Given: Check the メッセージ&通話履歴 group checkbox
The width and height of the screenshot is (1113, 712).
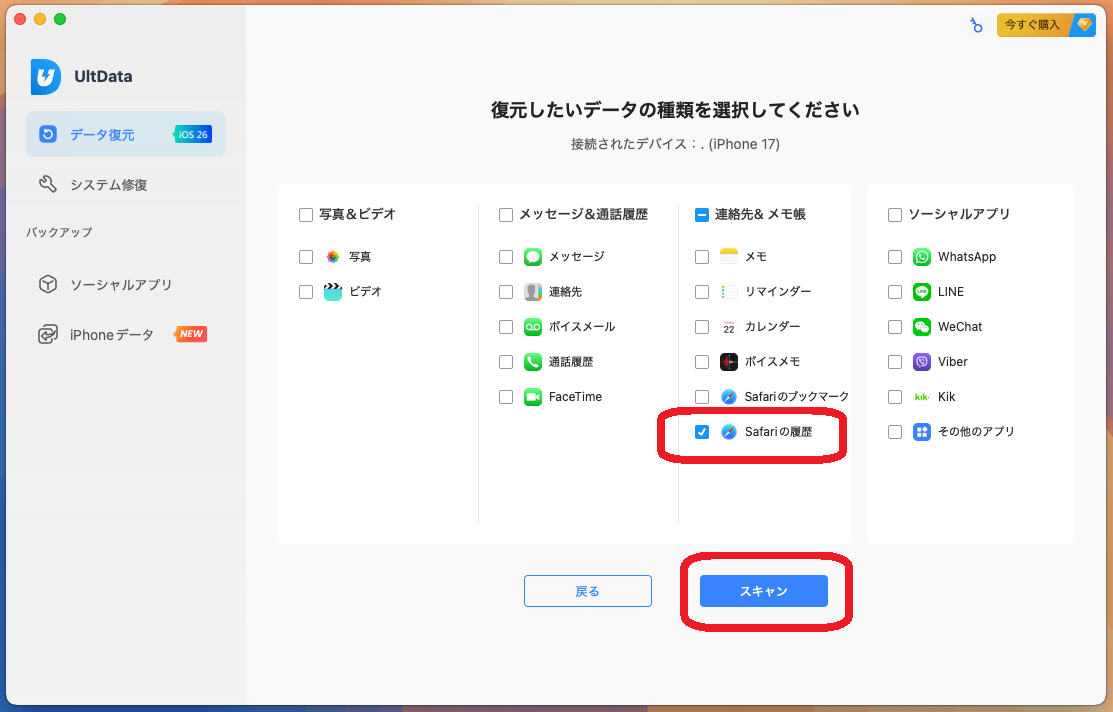Looking at the screenshot, I should click(506, 215).
